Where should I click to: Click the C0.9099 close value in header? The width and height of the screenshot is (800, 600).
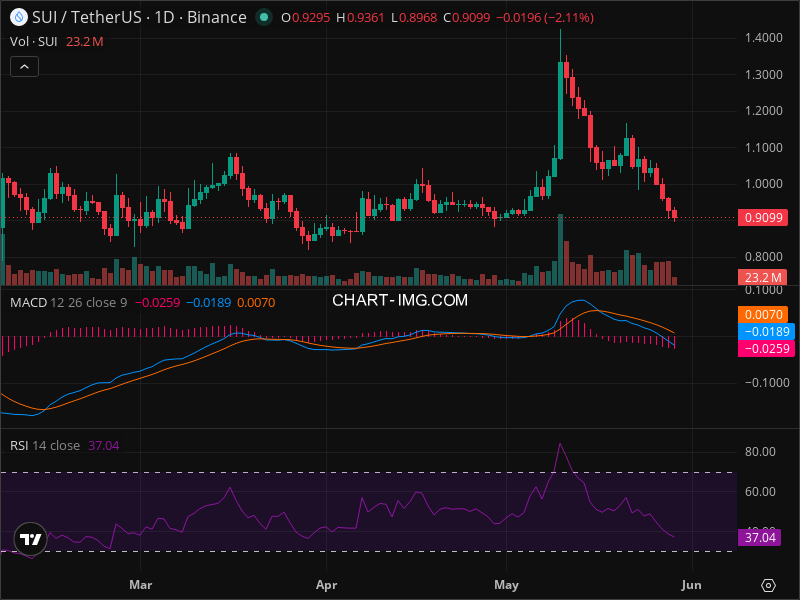point(466,17)
